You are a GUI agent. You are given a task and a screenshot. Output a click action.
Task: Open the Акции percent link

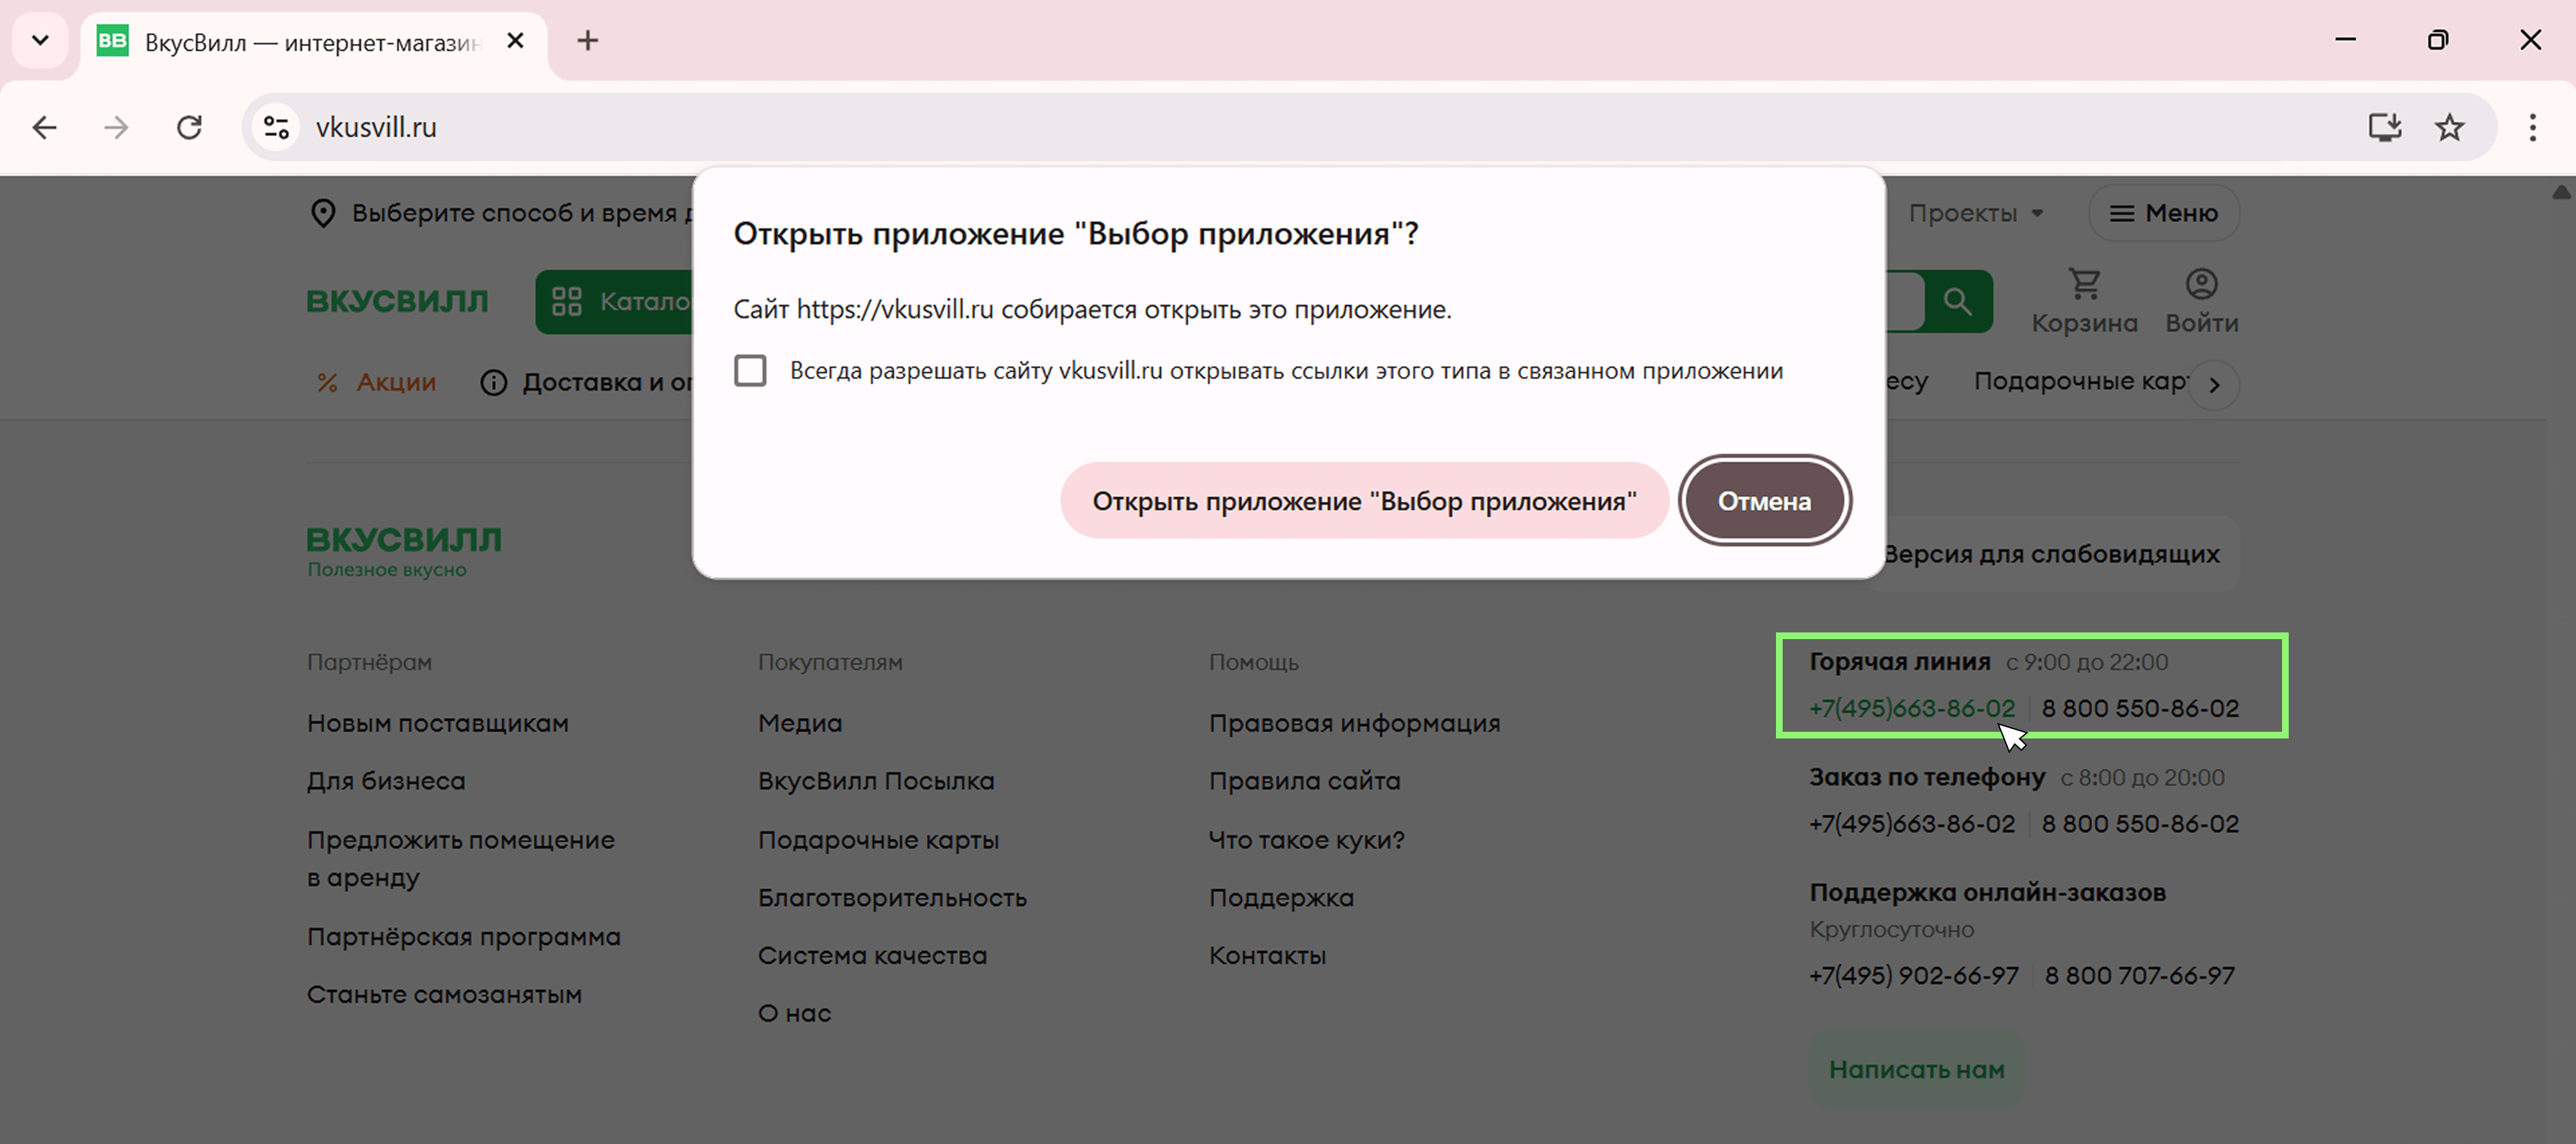click(376, 382)
